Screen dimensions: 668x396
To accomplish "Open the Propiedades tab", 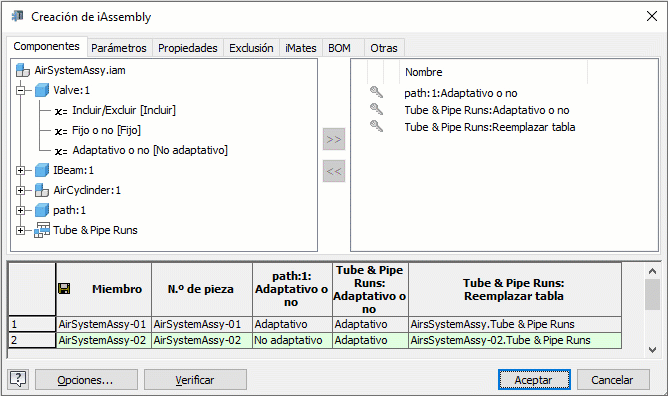I will 187,48.
